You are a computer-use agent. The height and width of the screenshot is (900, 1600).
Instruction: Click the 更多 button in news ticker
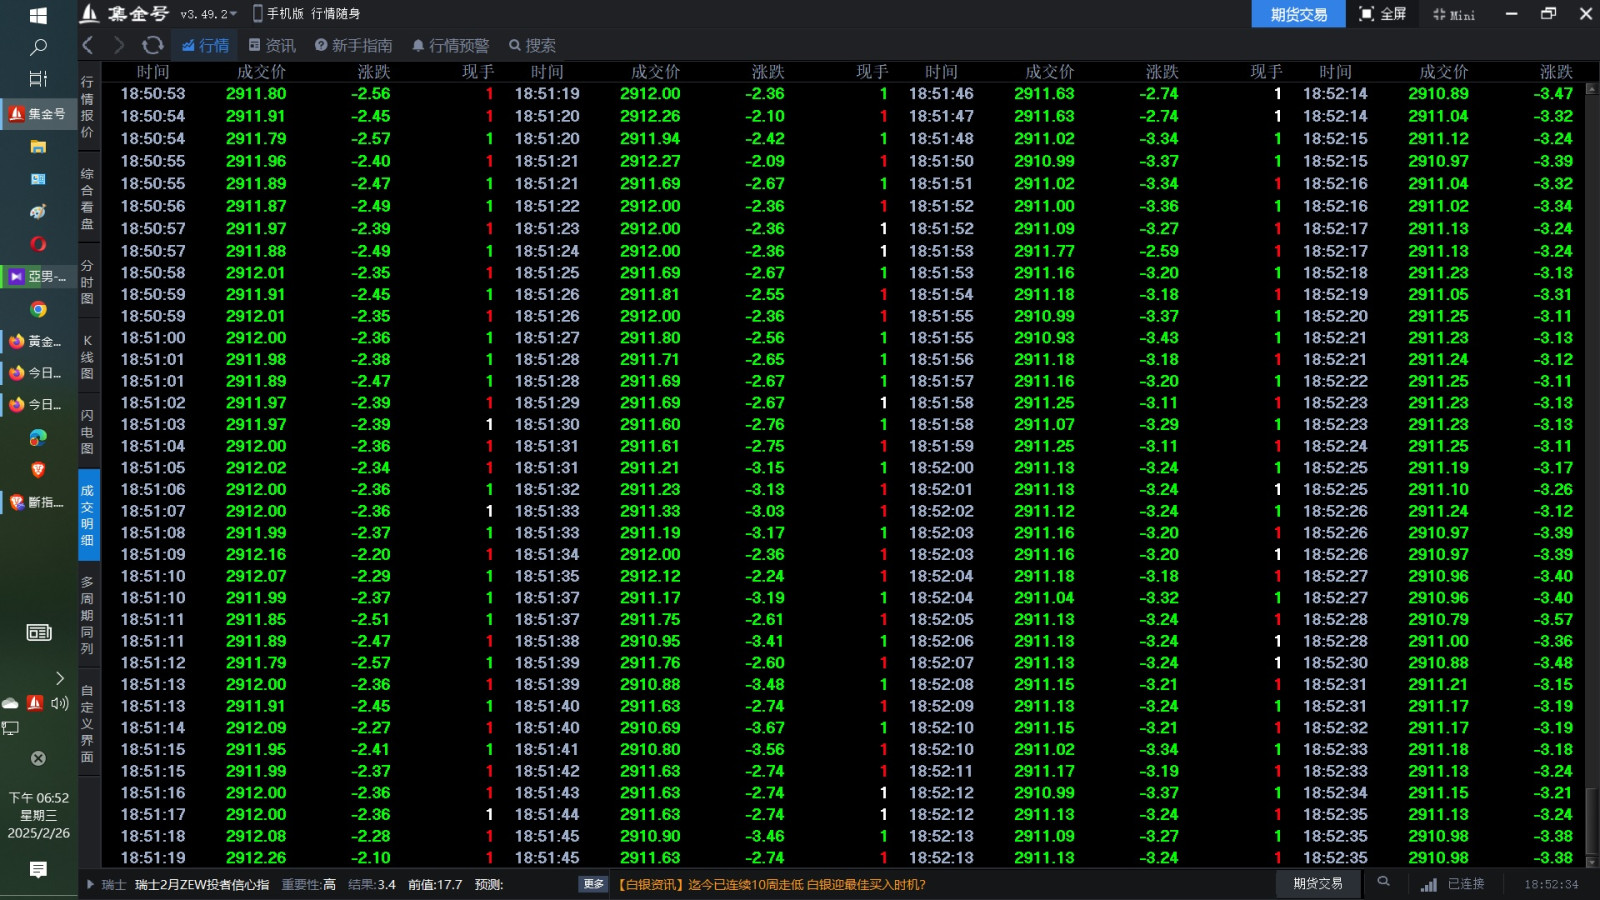(594, 884)
